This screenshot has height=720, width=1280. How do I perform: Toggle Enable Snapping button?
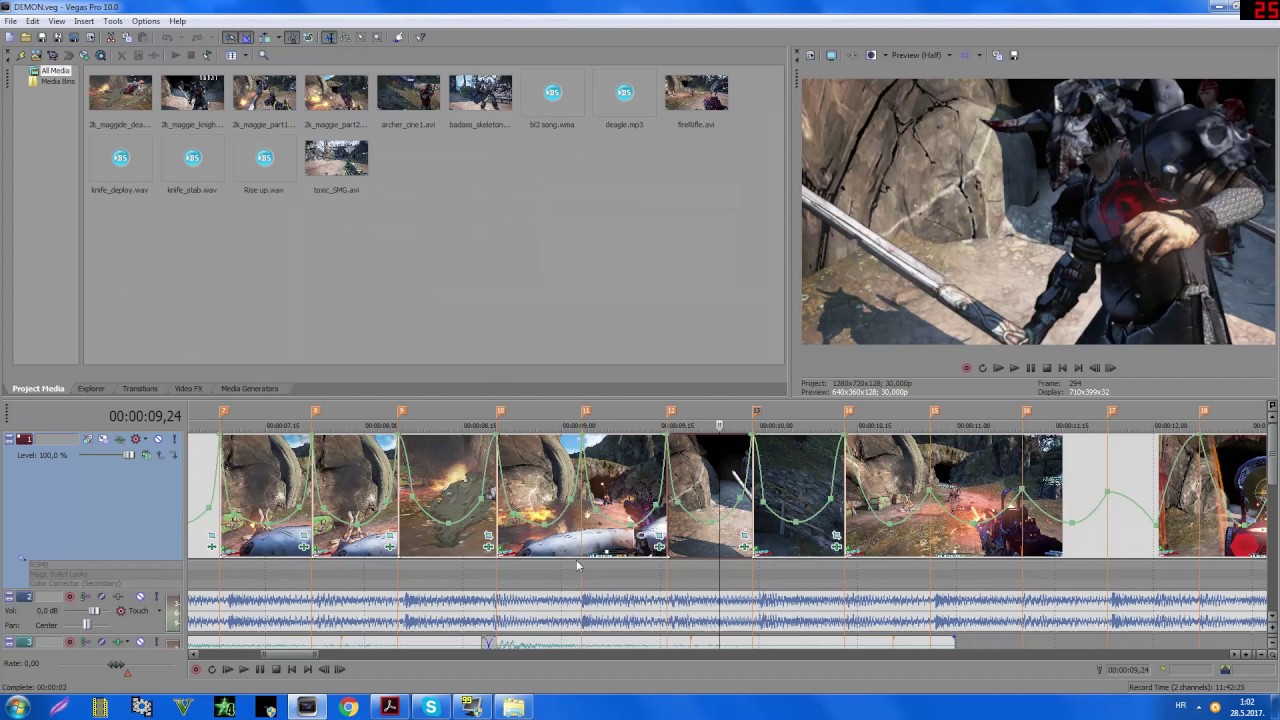pyautogui.click(x=230, y=37)
